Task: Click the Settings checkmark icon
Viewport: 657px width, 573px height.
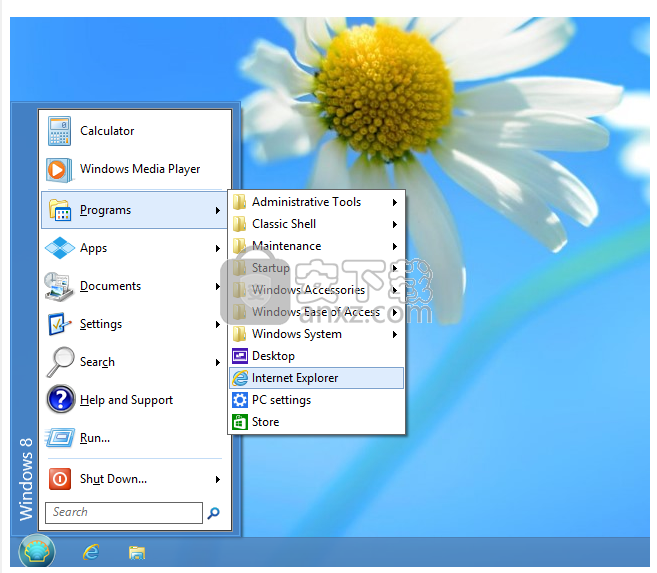Action: click(x=59, y=324)
